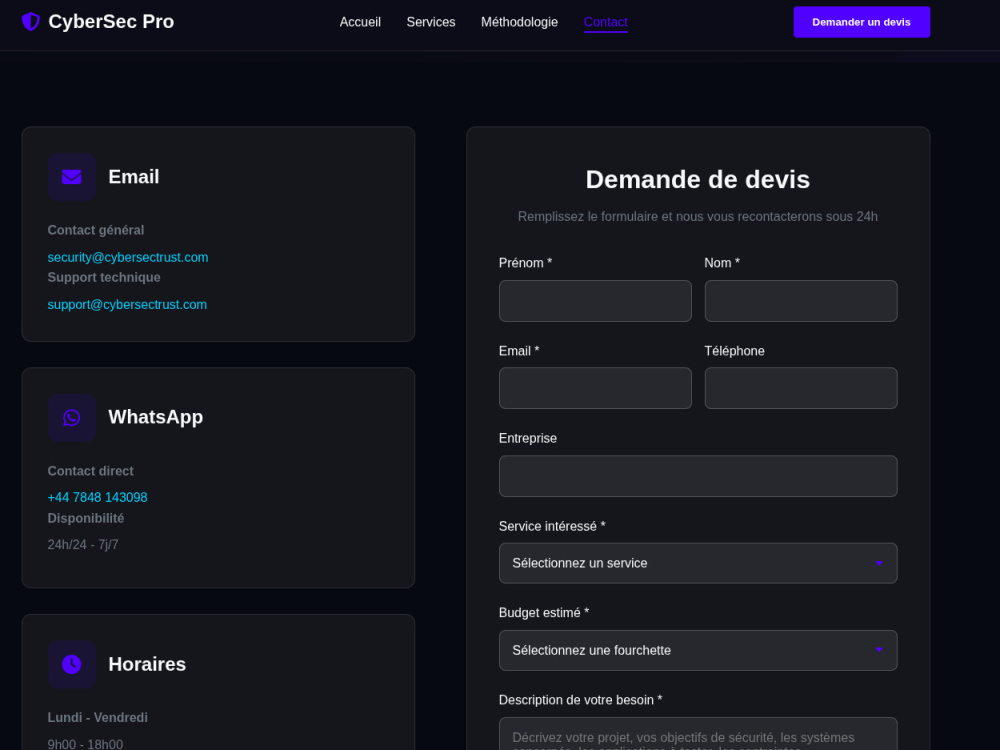Focus the Email form input field
This screenshot has width=1000, height=750.
[595, 388]
